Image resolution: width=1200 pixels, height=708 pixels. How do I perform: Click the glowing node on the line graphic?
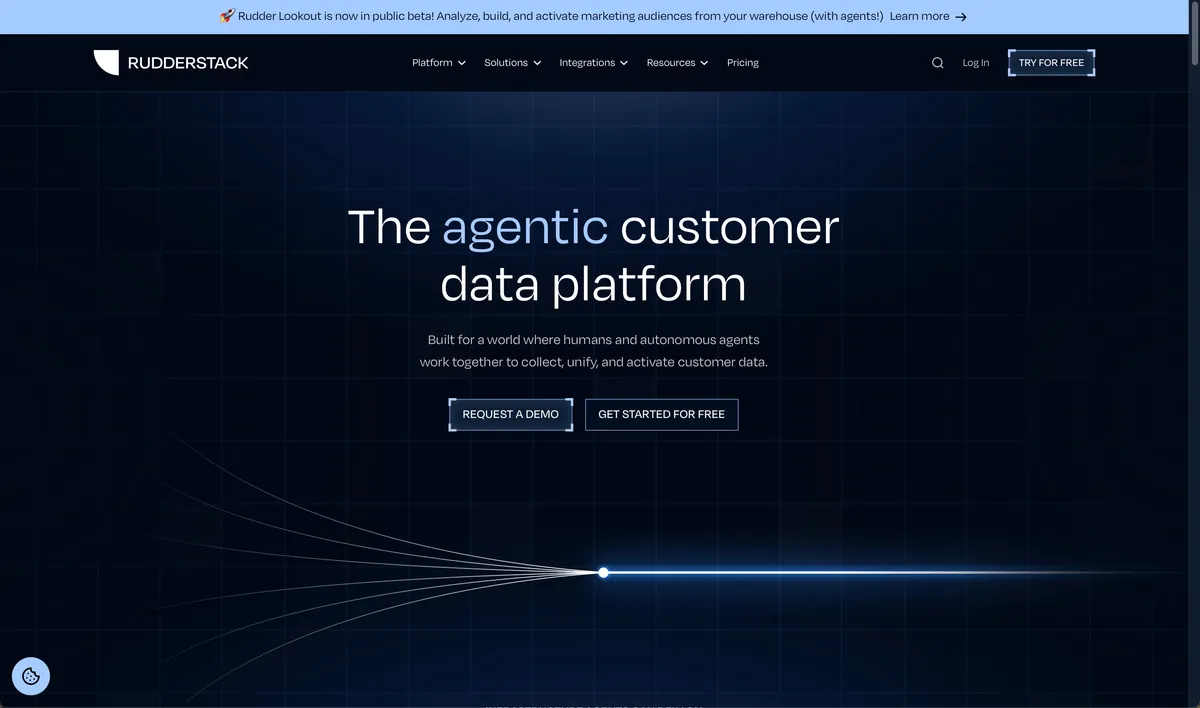click(603, 572)
